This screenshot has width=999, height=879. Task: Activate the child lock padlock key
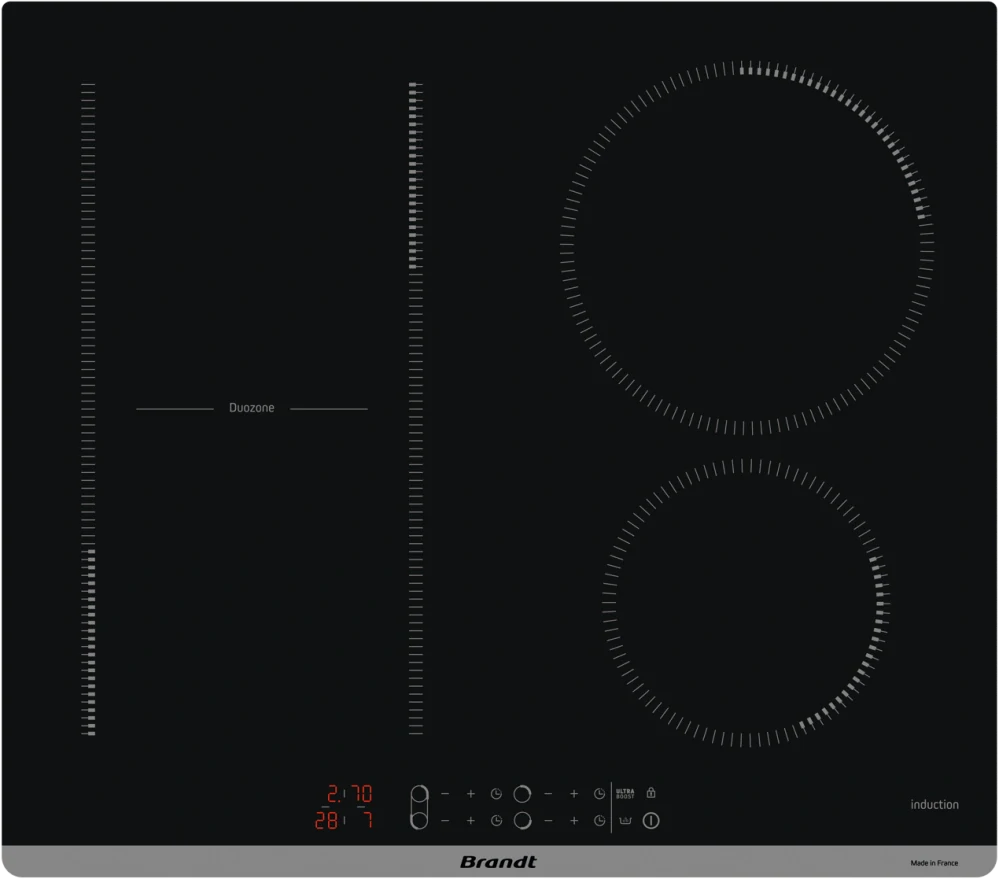pyautogui.click(x=650, y=793)
